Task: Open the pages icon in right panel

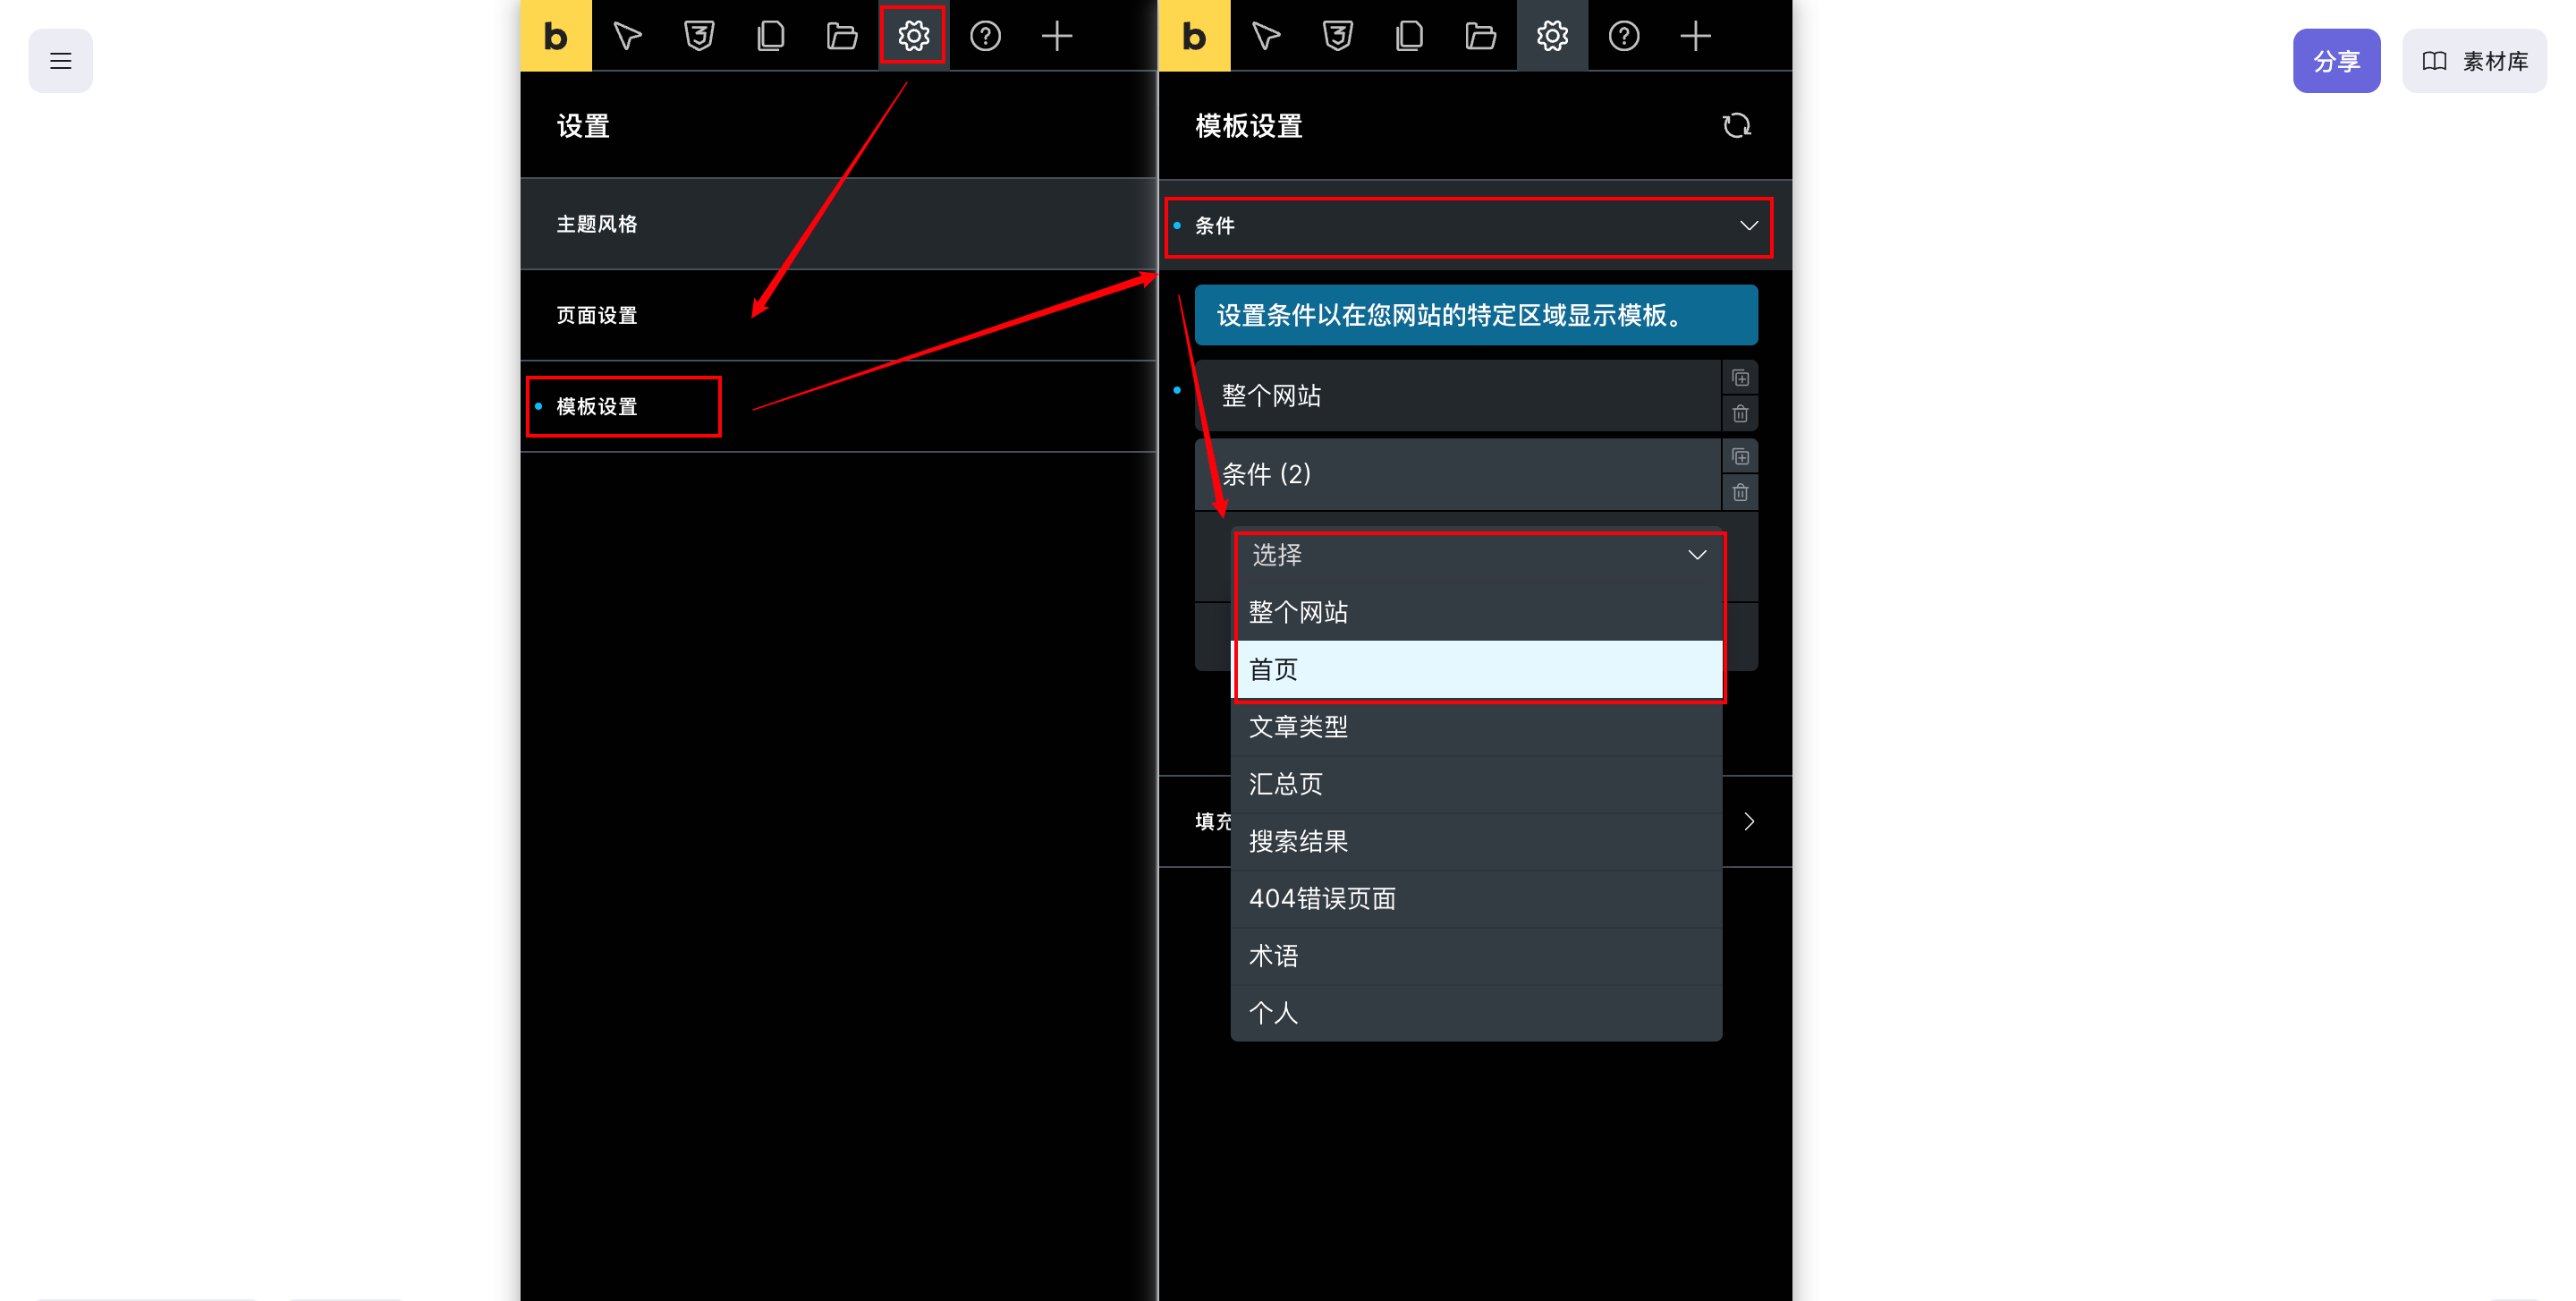Action: (1409, 36)
